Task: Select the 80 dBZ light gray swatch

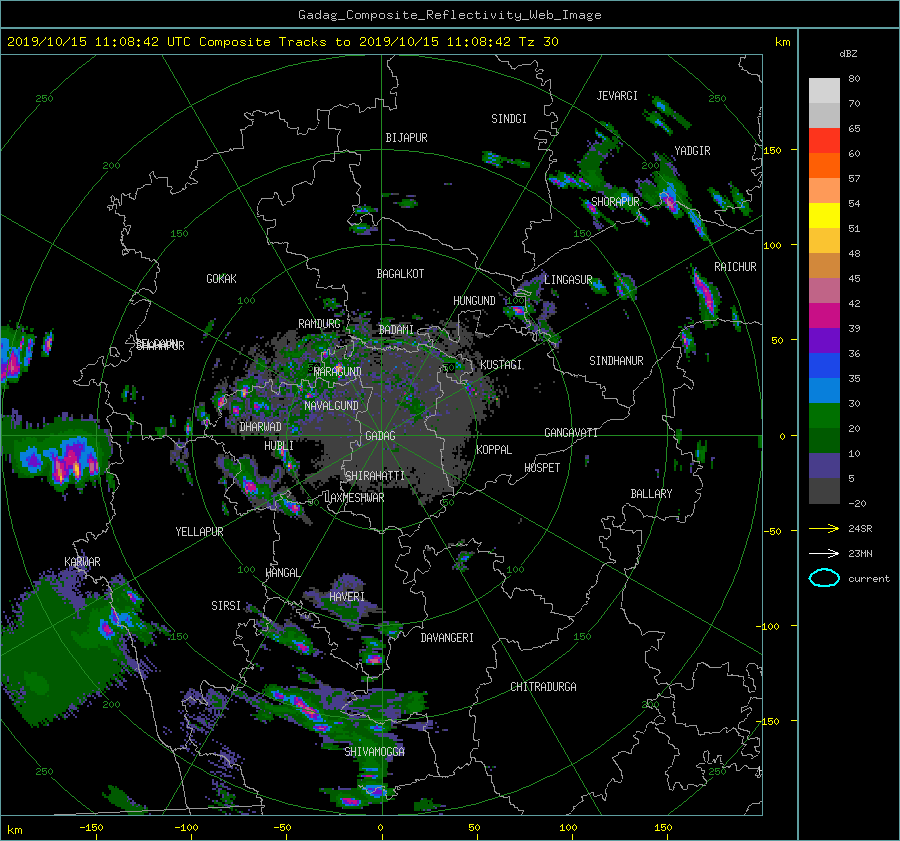Action: [x=824, y=90]
